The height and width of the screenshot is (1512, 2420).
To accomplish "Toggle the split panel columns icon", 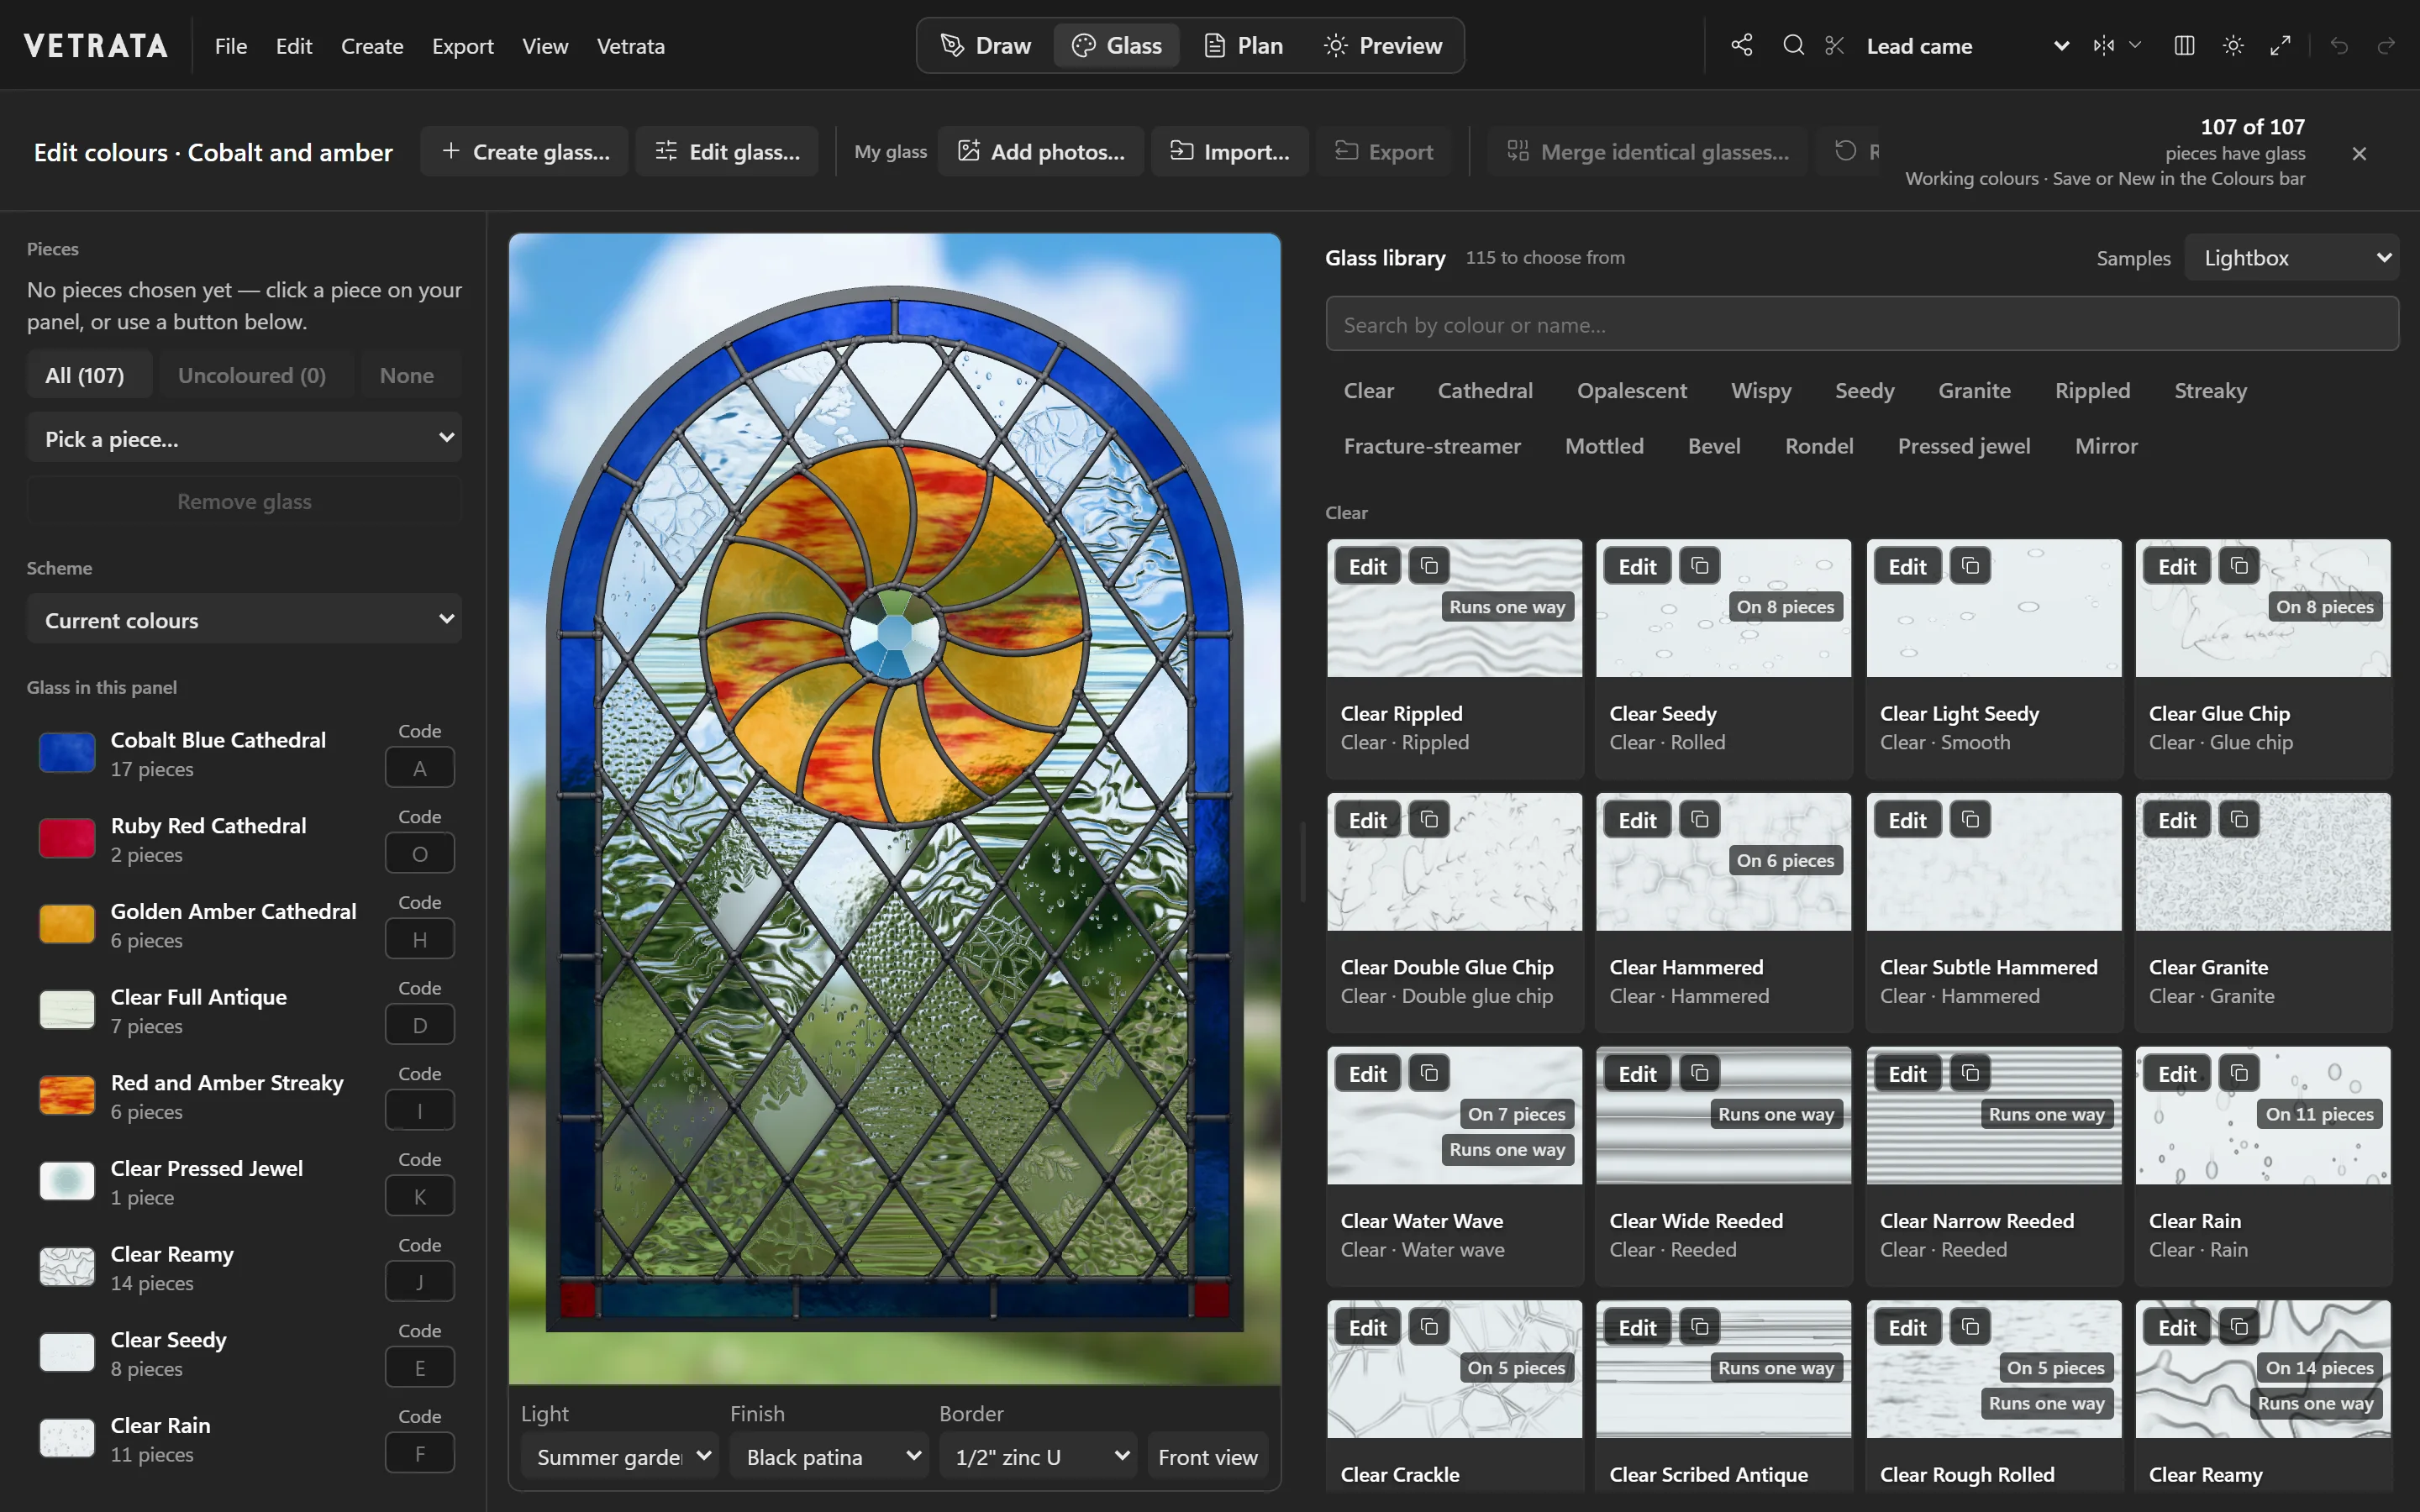I will pos(2184,45).
